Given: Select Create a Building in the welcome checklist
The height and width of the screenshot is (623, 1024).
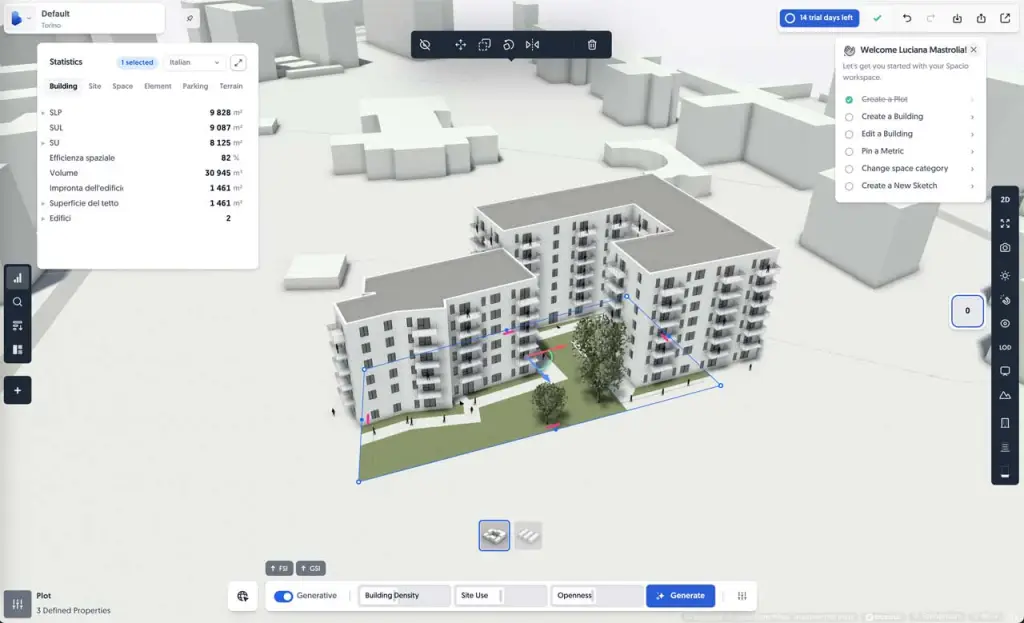Looking at the screenshot, I should point(891,116).
